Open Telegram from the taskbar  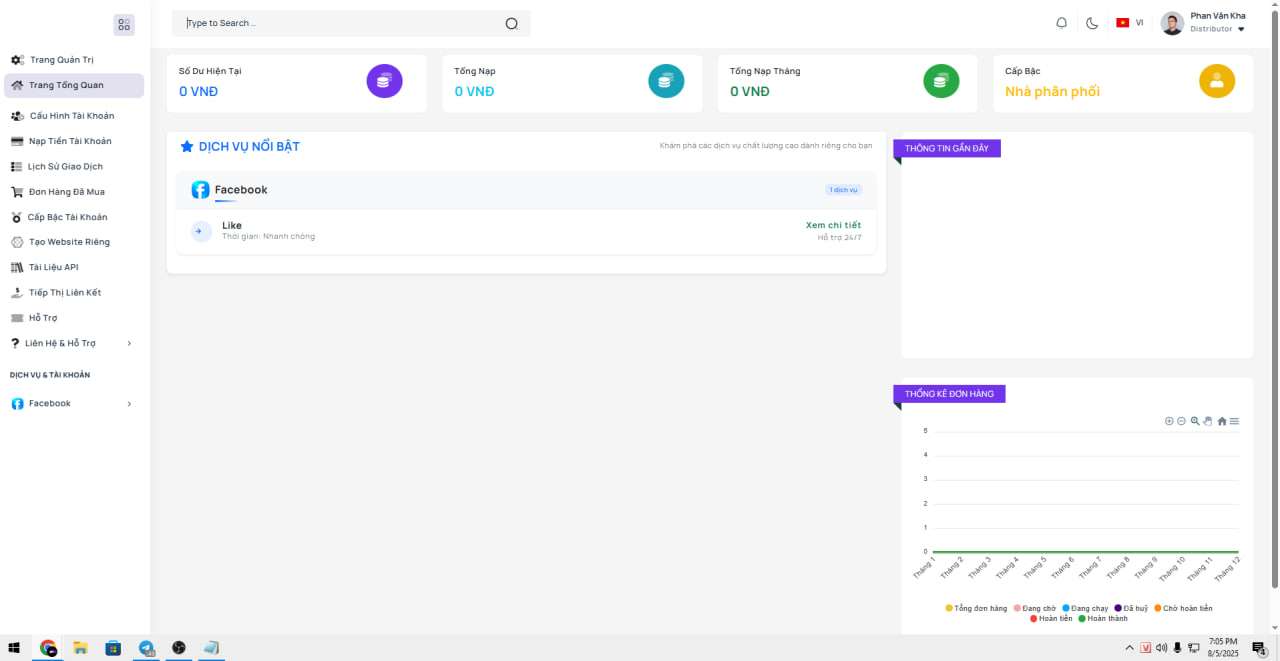(x=147, y=648)
